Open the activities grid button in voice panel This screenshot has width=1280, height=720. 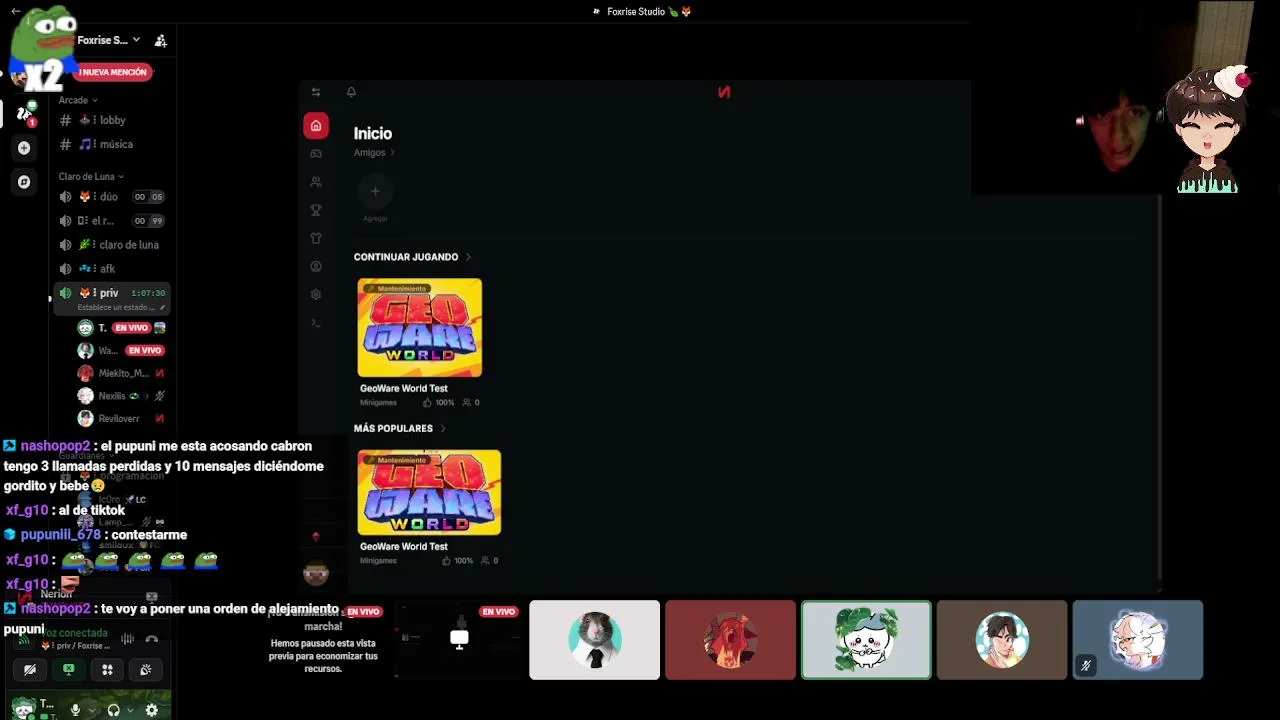(107, 670)
